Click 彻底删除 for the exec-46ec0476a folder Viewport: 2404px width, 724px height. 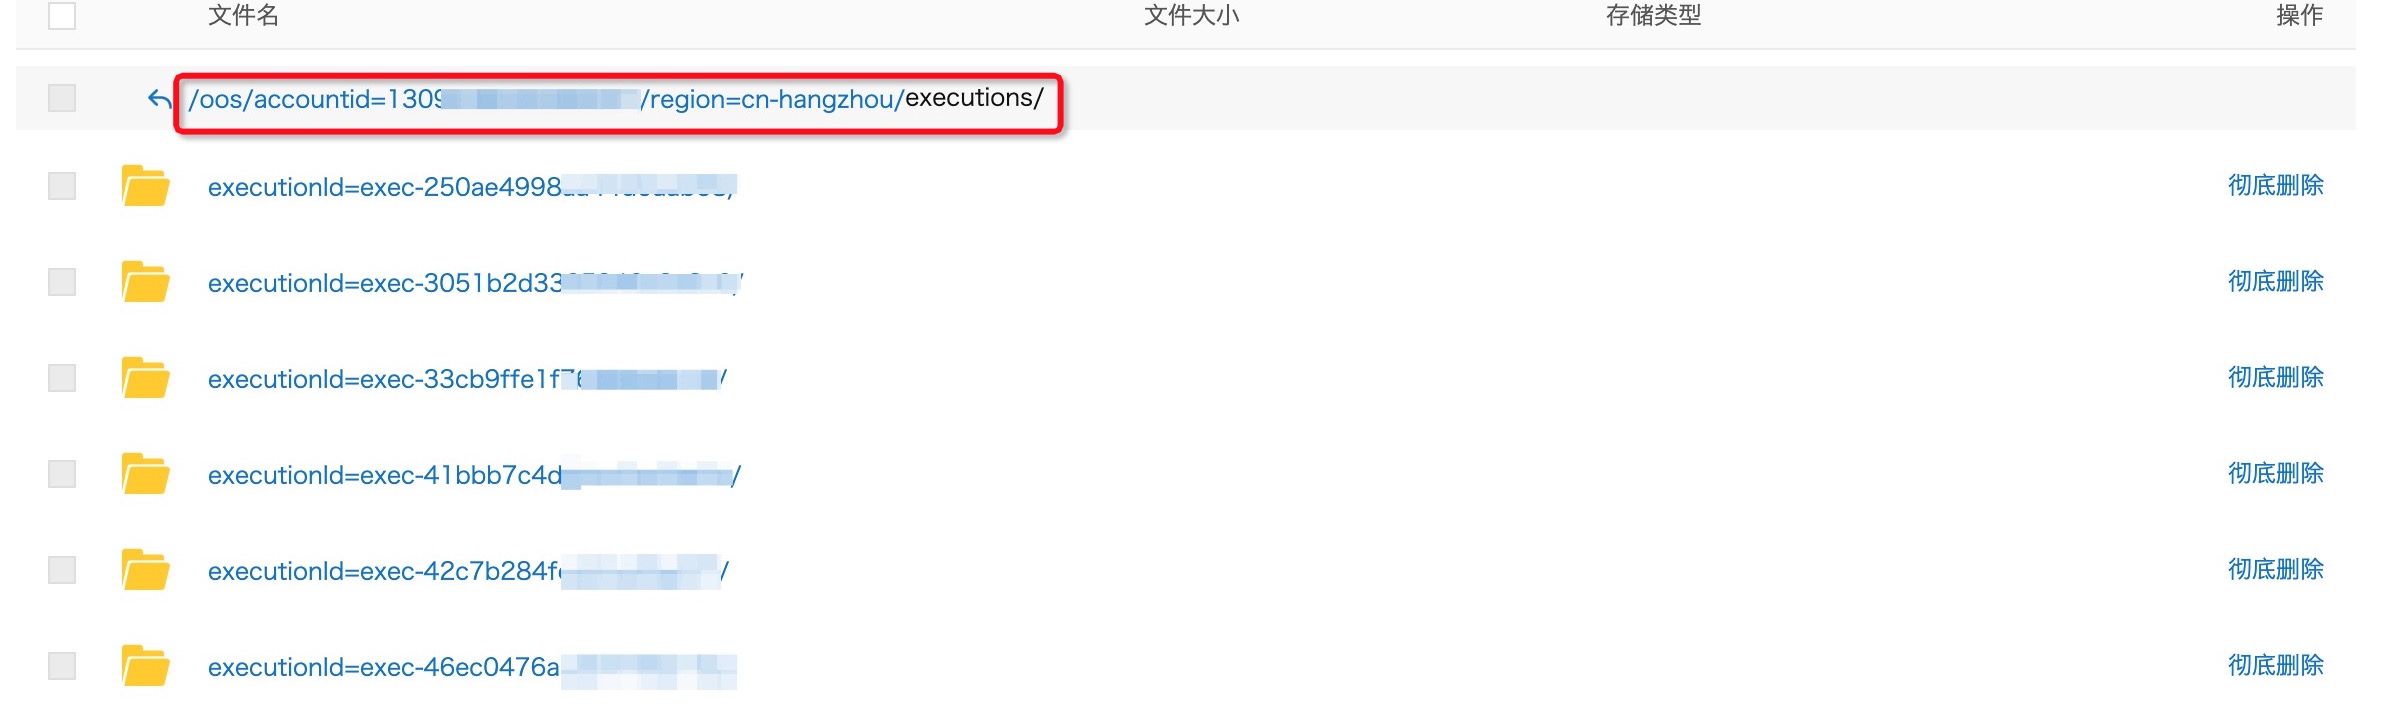(x=2275, y=665)
